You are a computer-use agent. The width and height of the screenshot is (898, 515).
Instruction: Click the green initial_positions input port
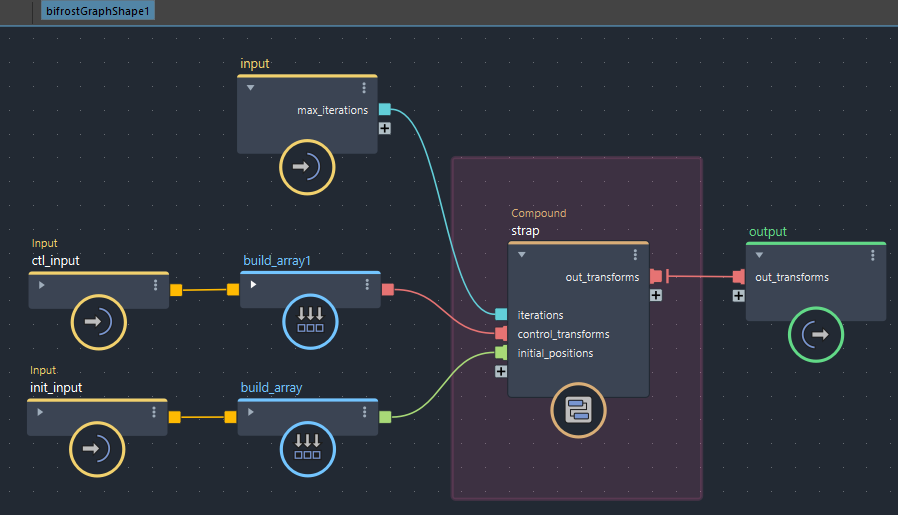click(501, 353)
